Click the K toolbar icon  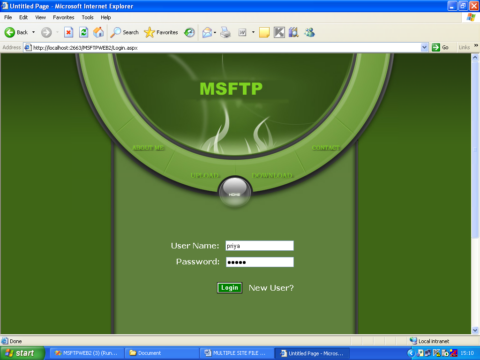(x=279, y=32)
